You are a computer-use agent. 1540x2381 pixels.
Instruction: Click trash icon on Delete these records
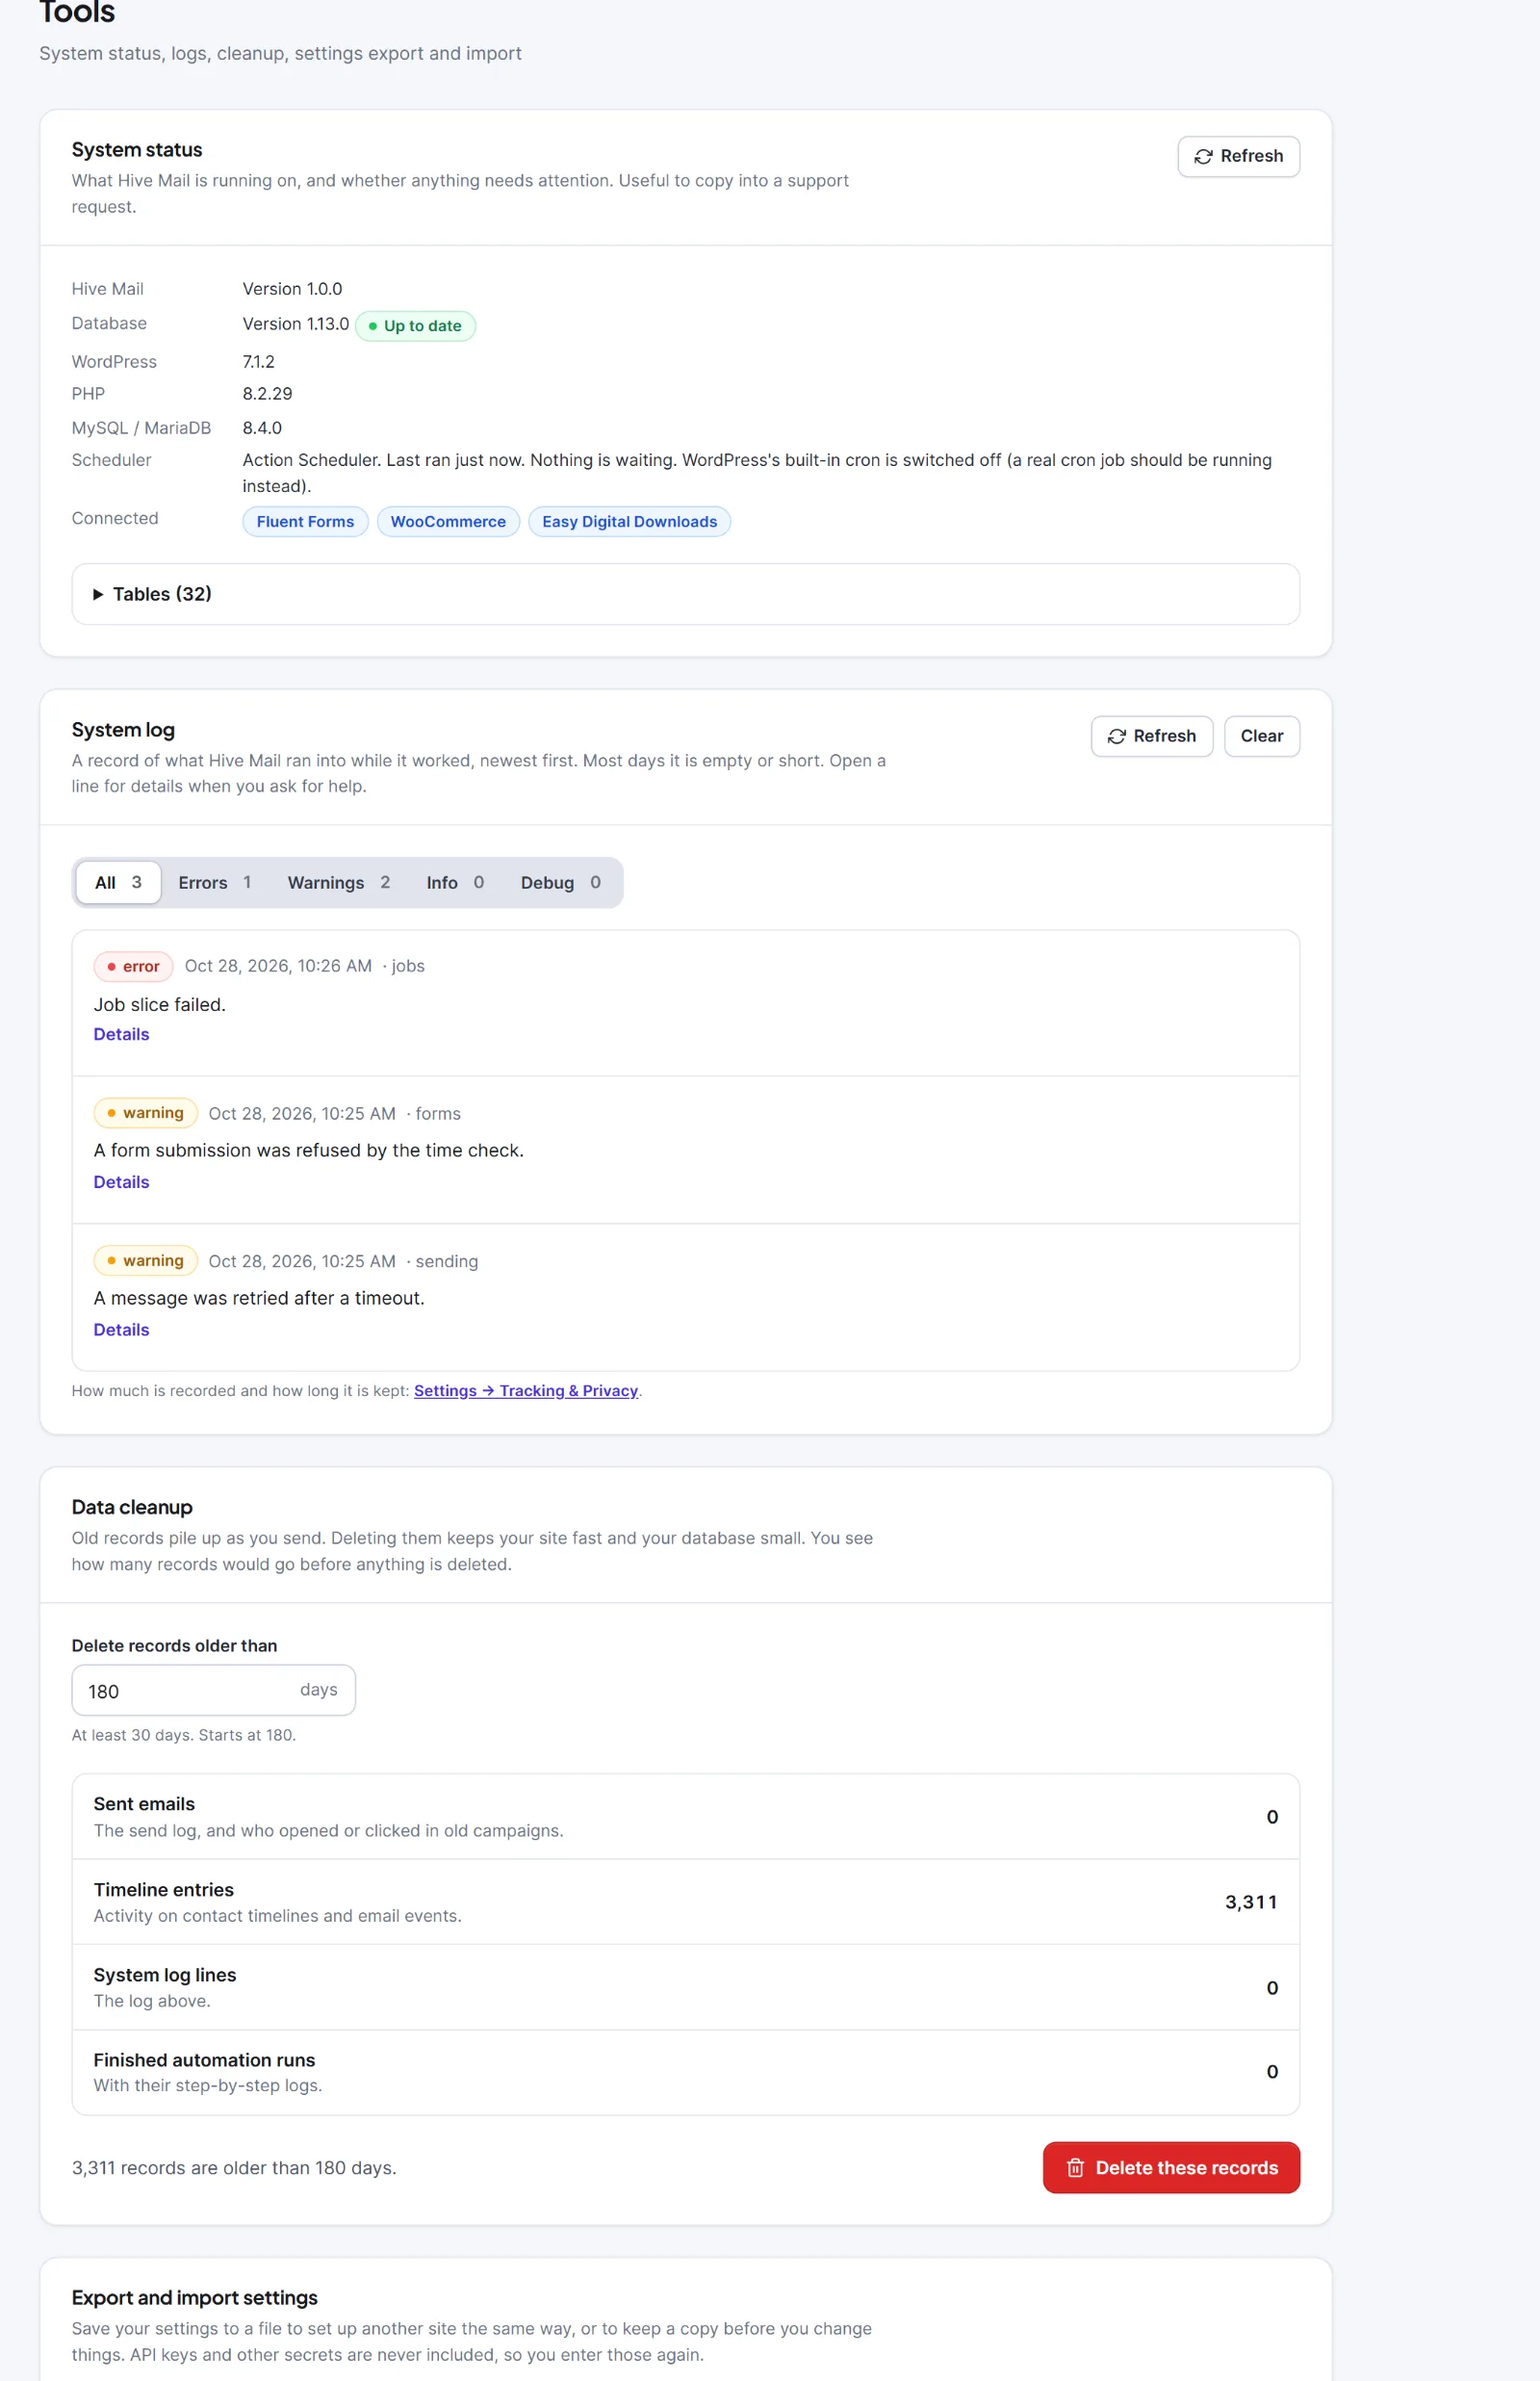1075,2167
